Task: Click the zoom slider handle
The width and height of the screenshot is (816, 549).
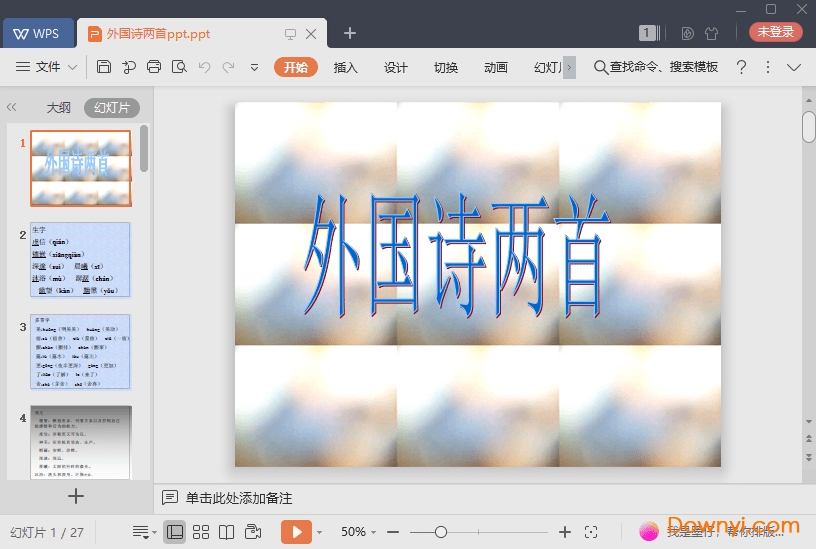Action: (x=441, y=532)
